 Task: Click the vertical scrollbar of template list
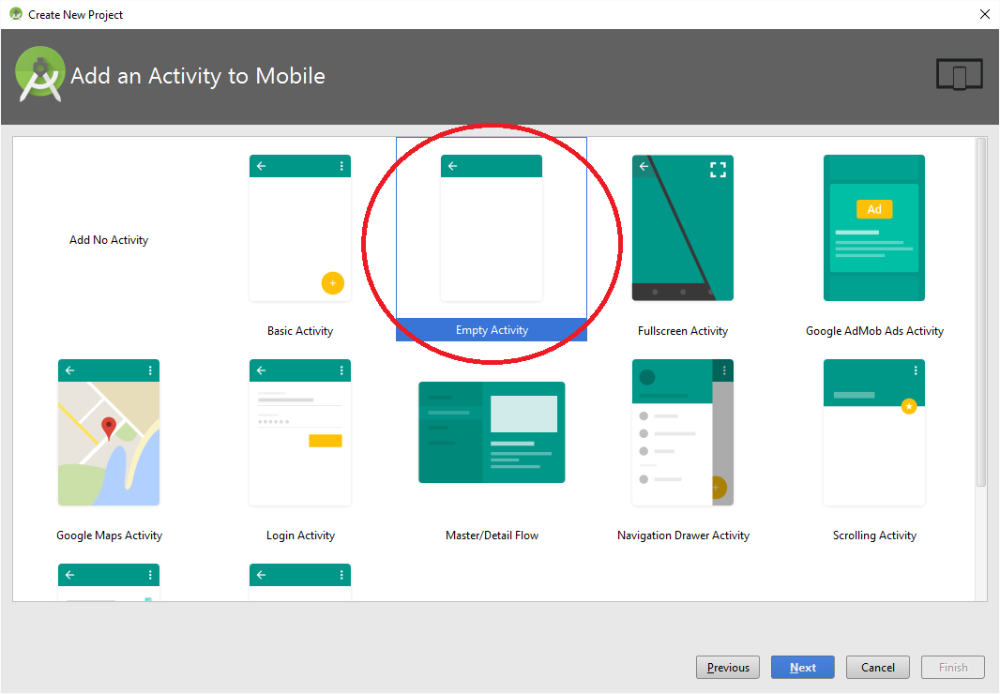point(982,313)
